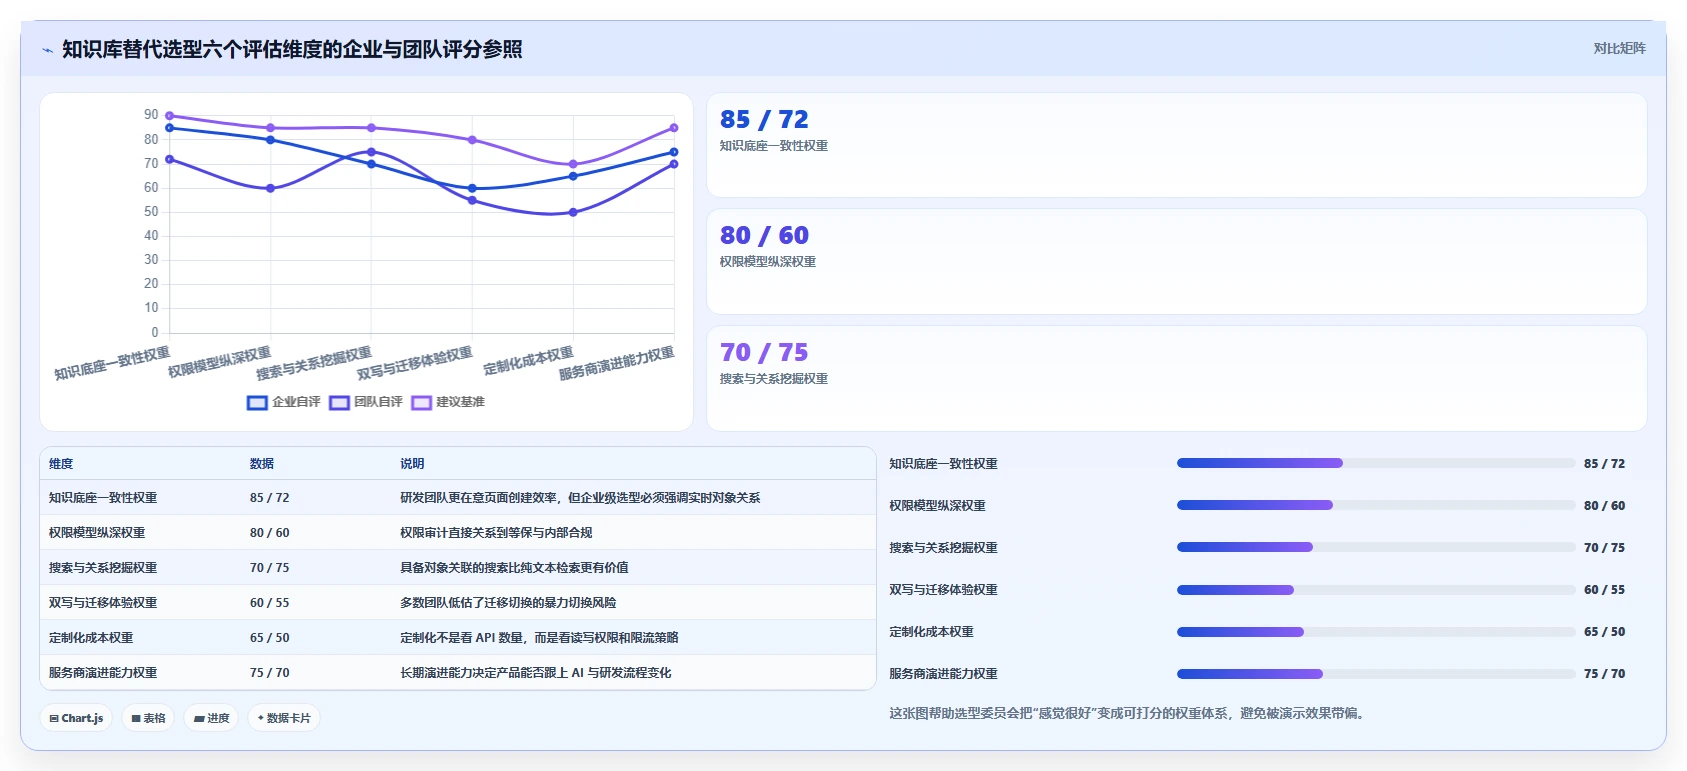Click description starting with 研发团队更在意页面创建效率

[580, 497]
